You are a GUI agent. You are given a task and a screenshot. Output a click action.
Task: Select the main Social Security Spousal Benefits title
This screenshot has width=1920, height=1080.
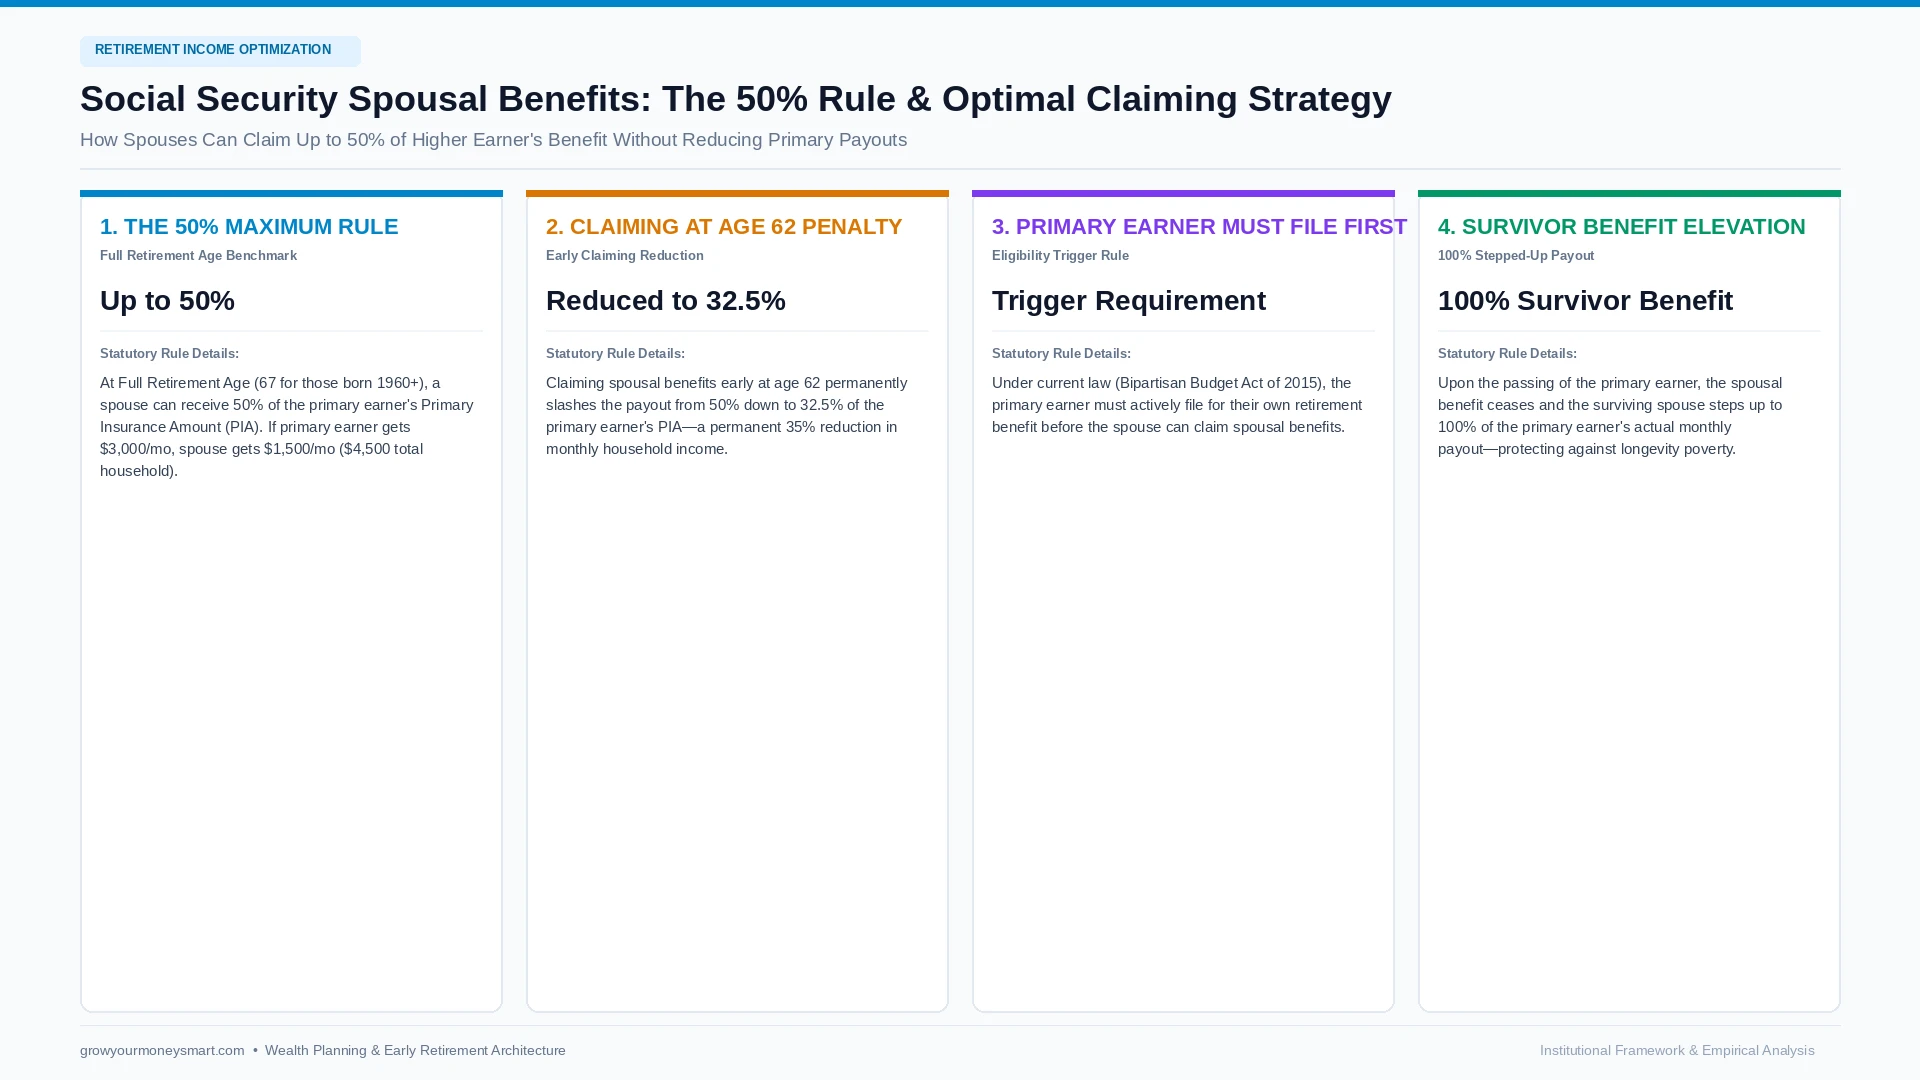[735, 99]
